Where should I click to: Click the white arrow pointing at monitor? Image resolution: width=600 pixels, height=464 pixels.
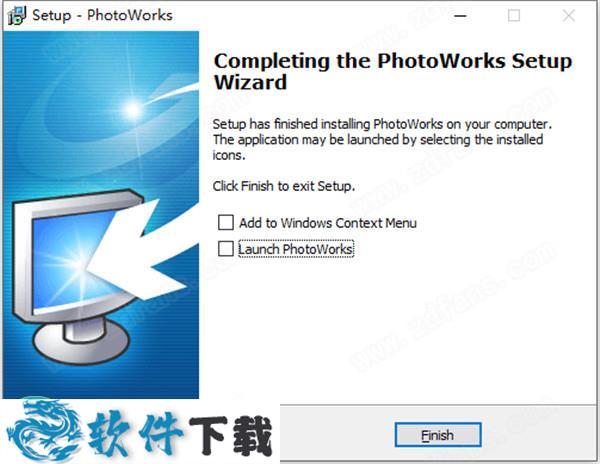coord(145,251)
